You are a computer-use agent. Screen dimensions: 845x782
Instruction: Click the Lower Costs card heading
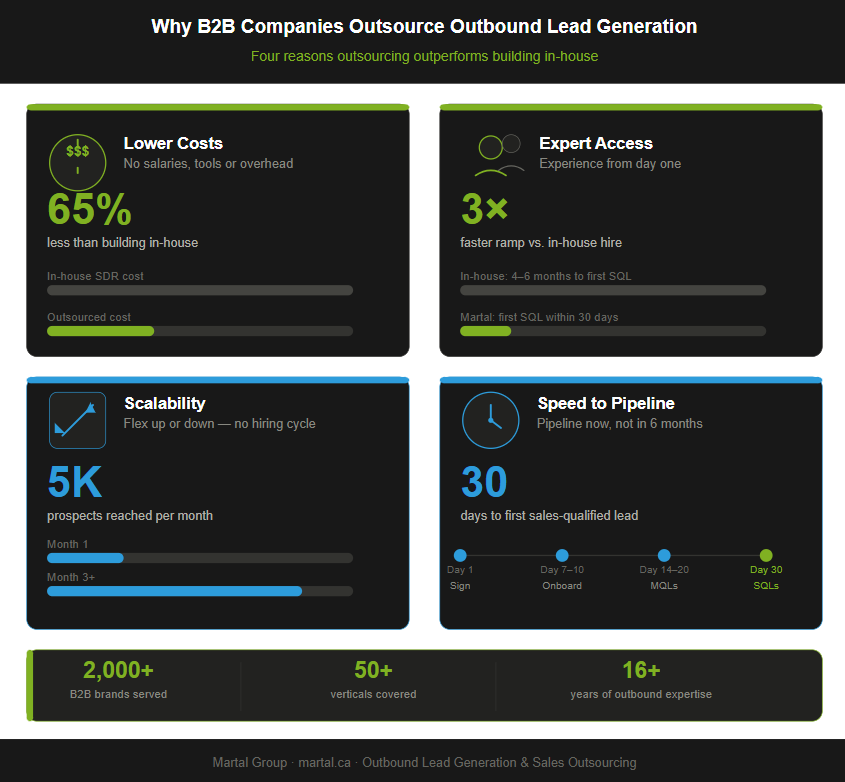[173, 143]
